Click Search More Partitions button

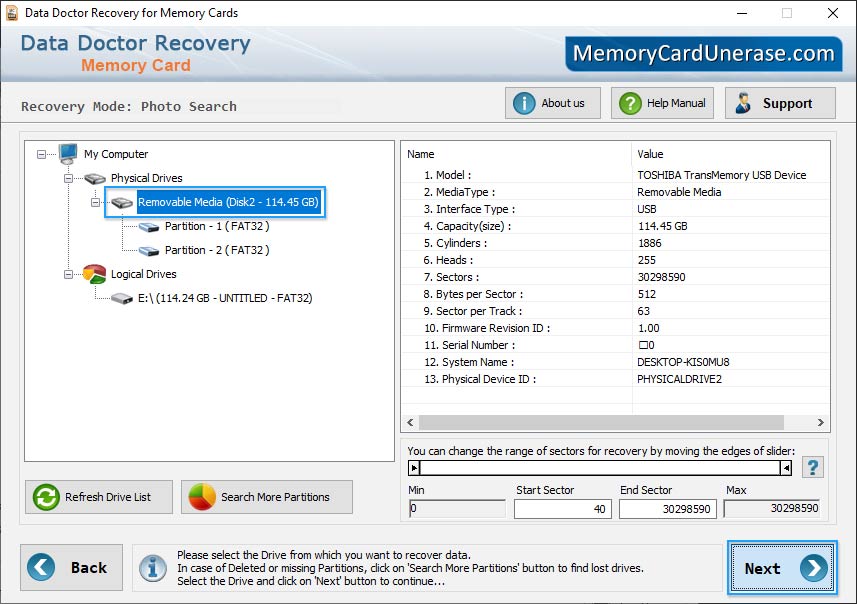click(267, 497)
